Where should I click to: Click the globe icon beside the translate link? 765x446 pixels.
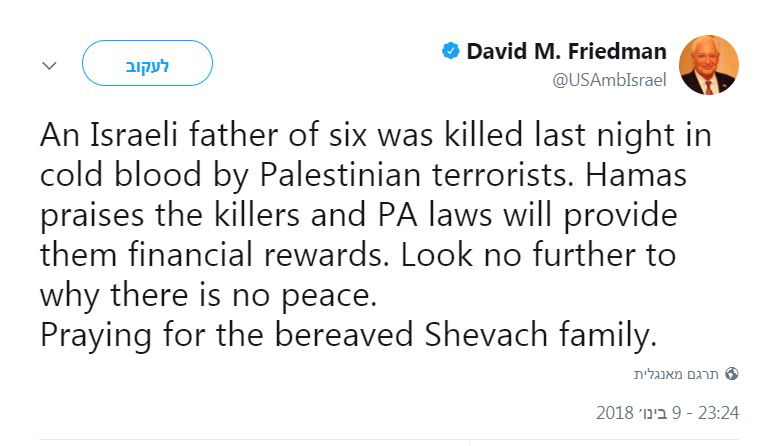pos(732,374)
